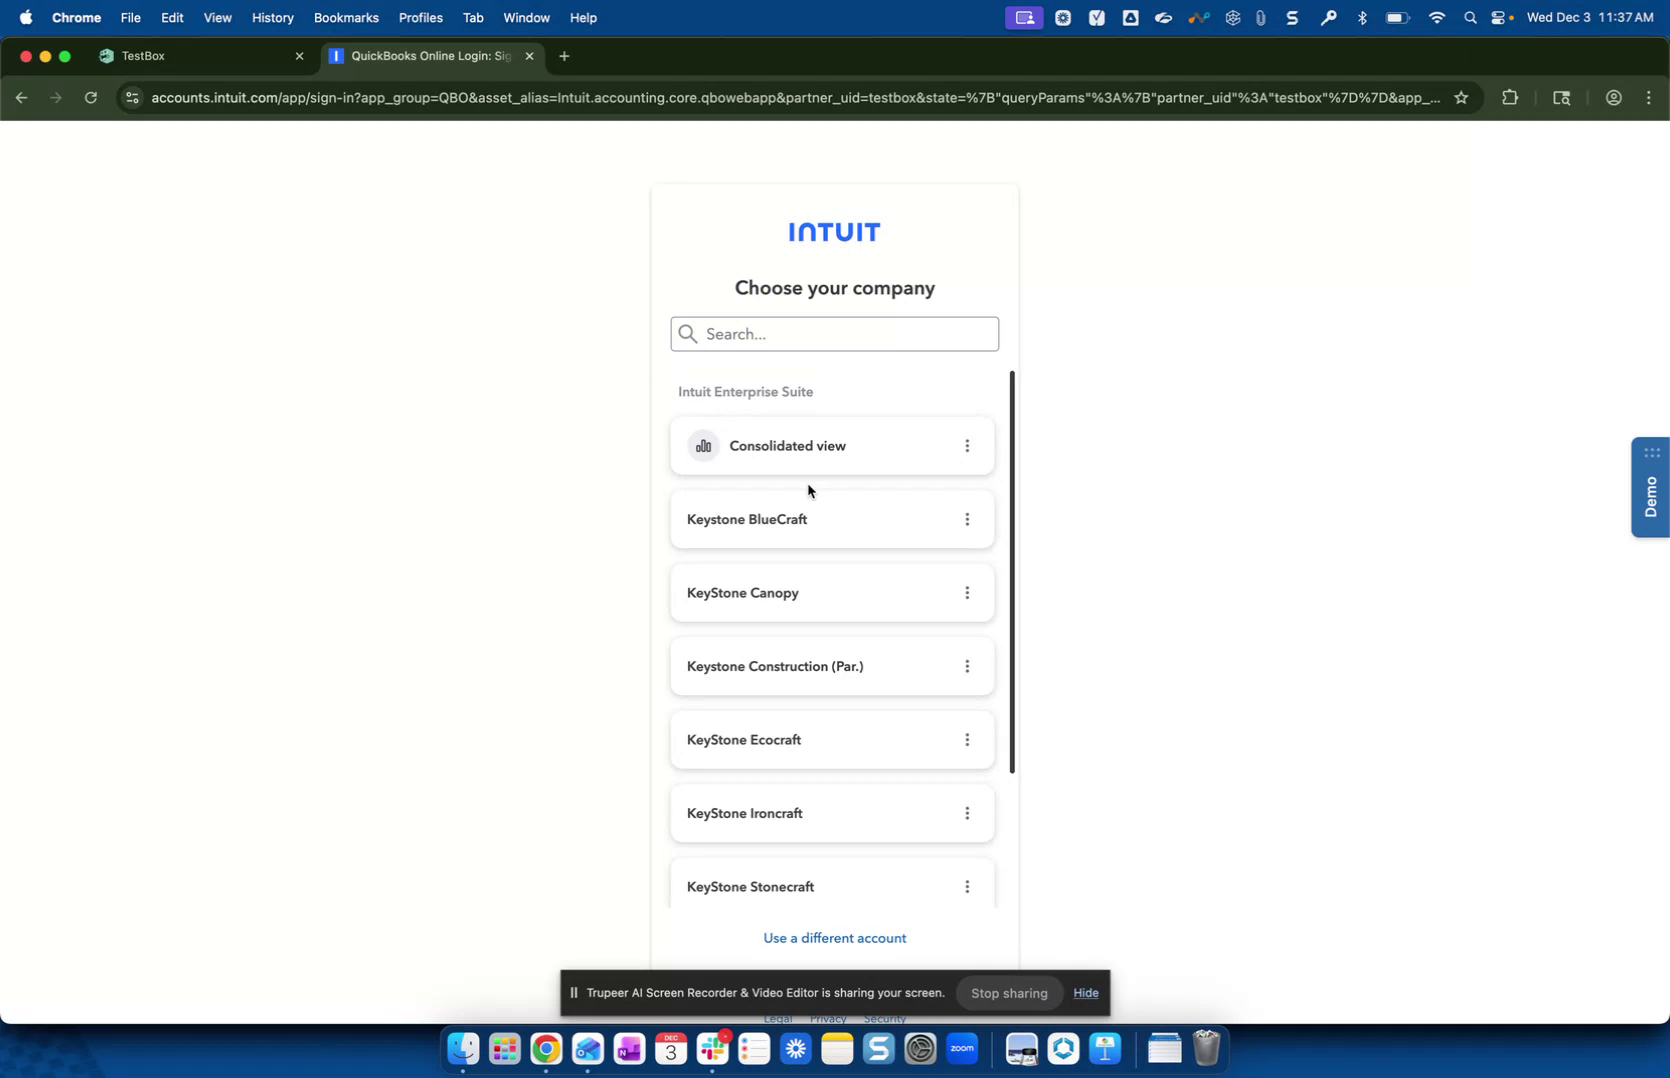Viewport: 1670px width, 1078px height.
Task: Open options menu for KeyStone Canopy
Action: tap(967, 592)
